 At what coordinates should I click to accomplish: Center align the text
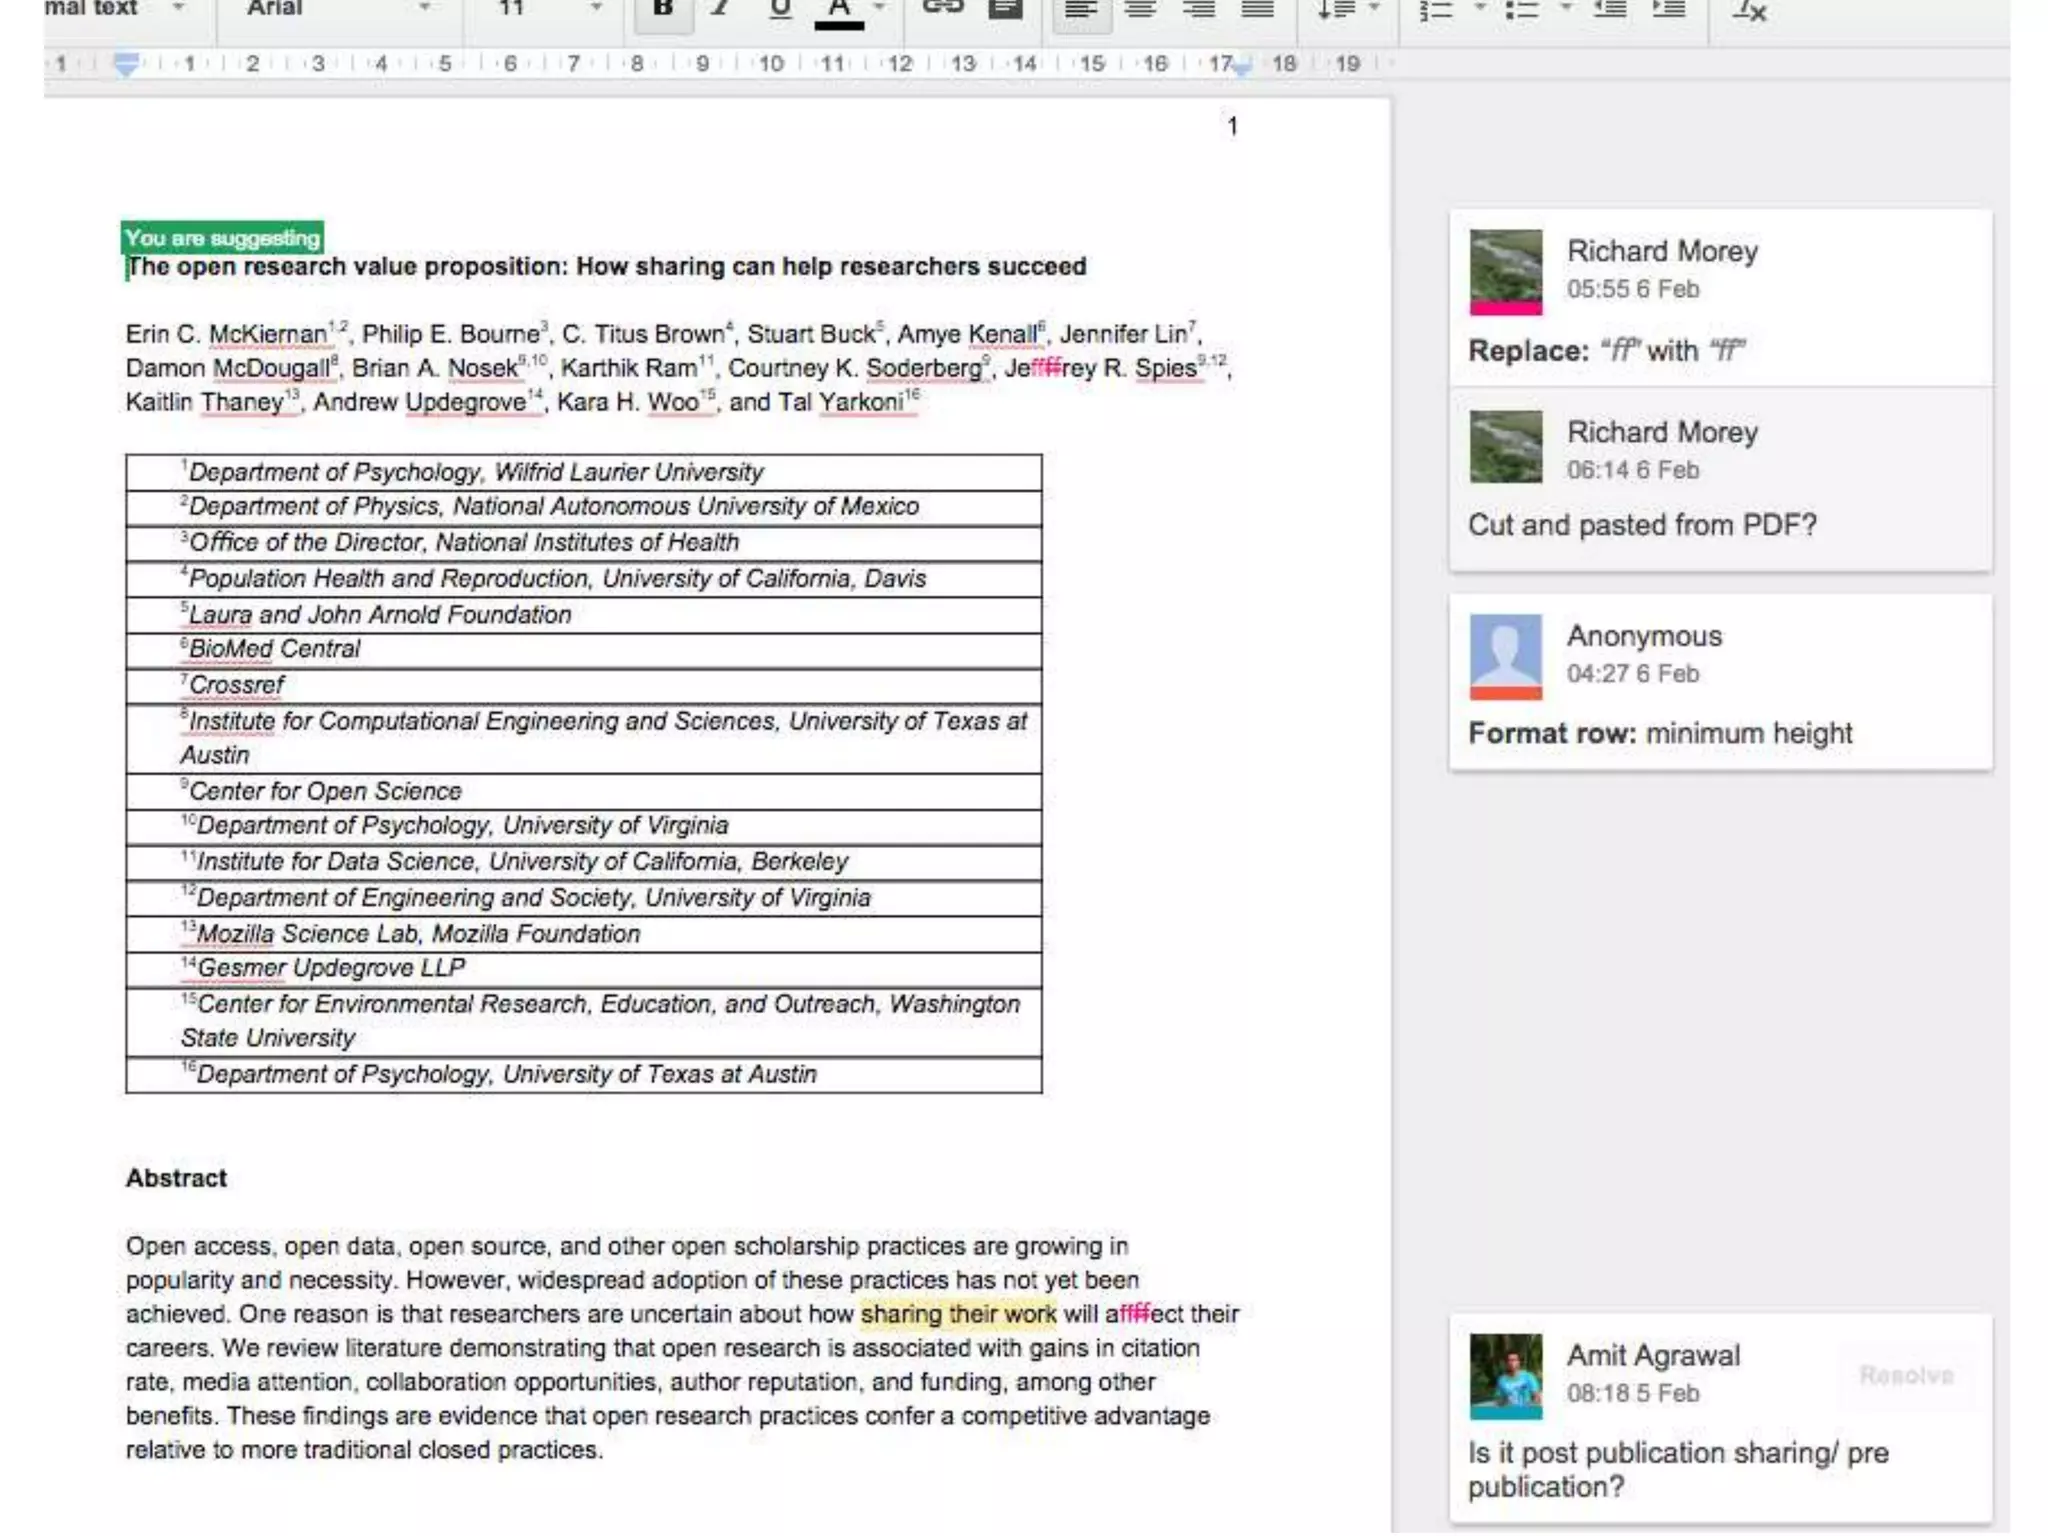point(1140,10)
